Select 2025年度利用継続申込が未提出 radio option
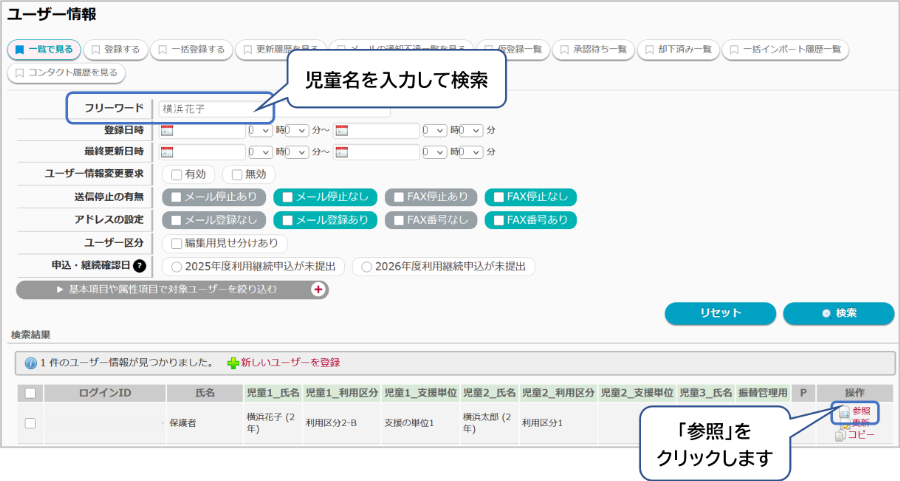The width and height of the screenshot is (900, 481). coord(178,267)
